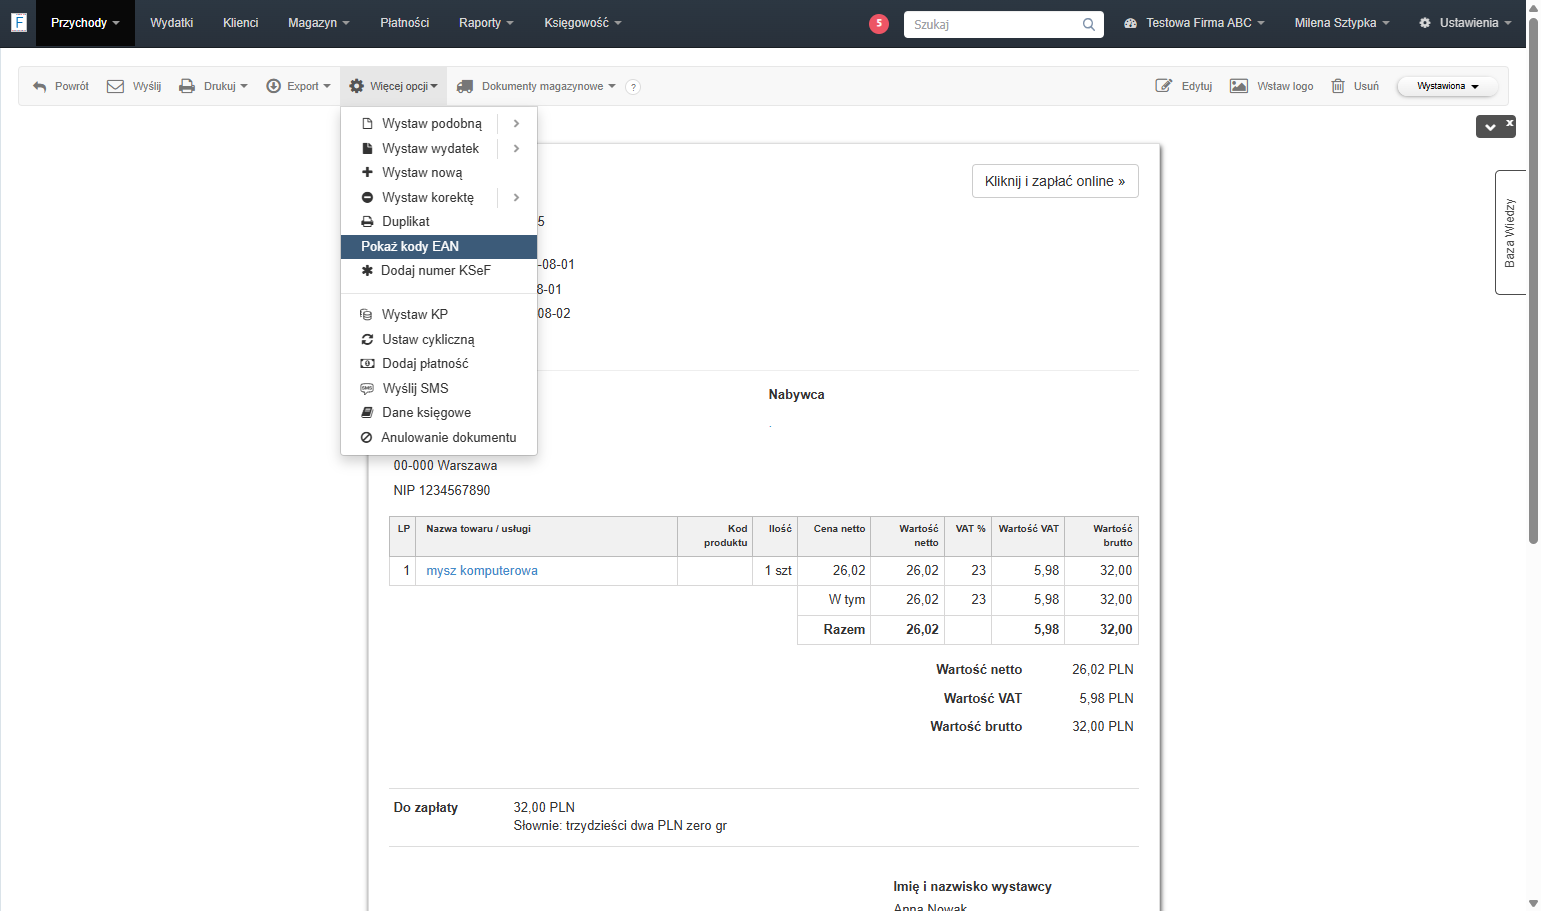Expand the Dokumenty magazynowe dropdown
Screen dimensions: 1541x911
tap(536, 87)
